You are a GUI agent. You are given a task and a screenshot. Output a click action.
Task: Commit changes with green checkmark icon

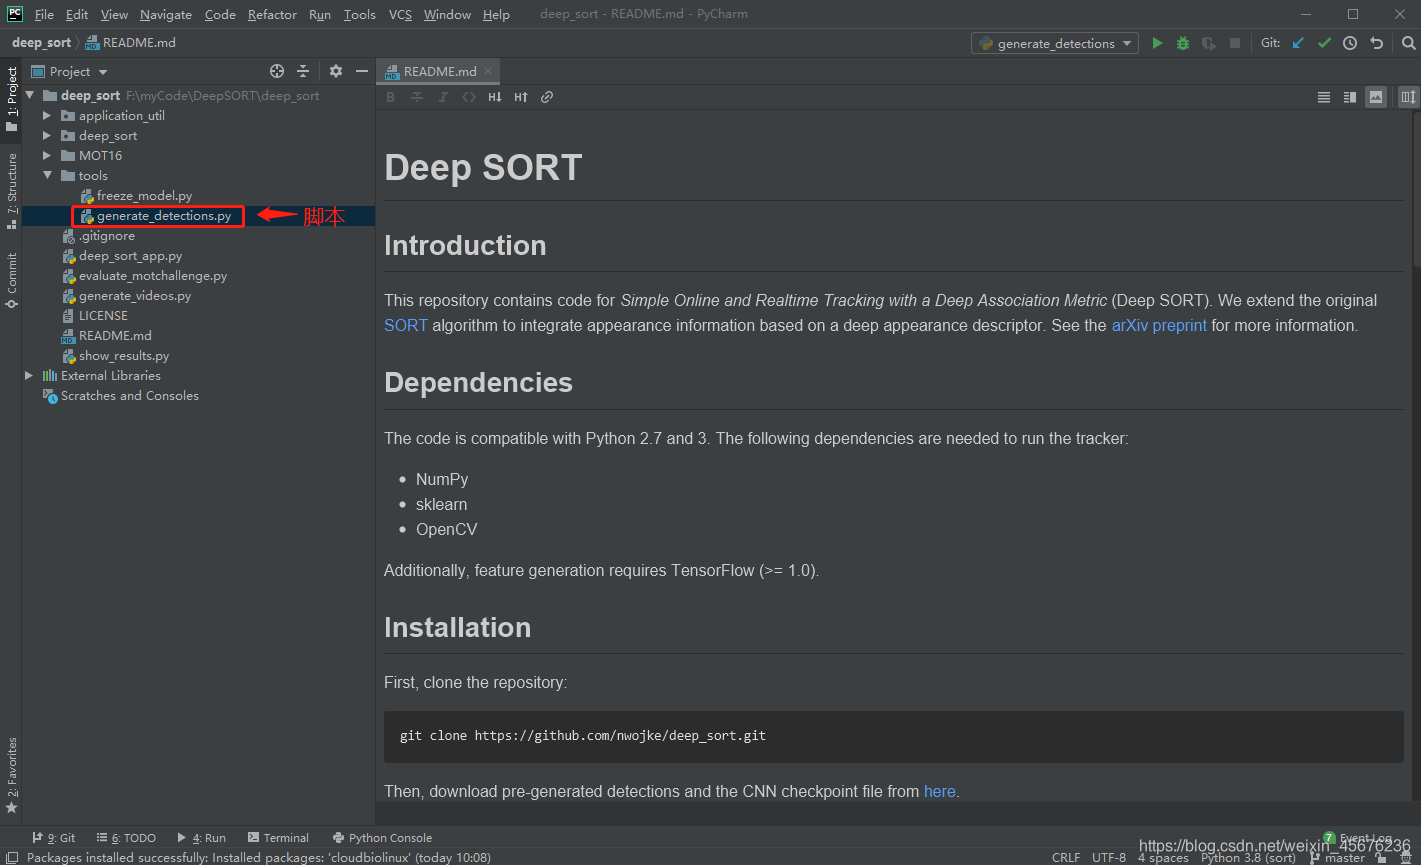(1324, 43)
